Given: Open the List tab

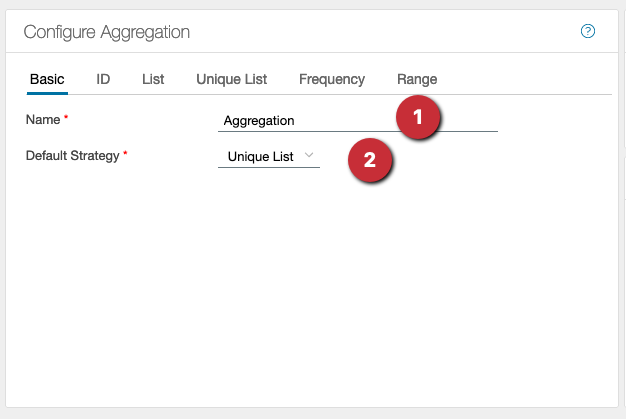Looking at the screenshot, I should click(x=153, y=79).
